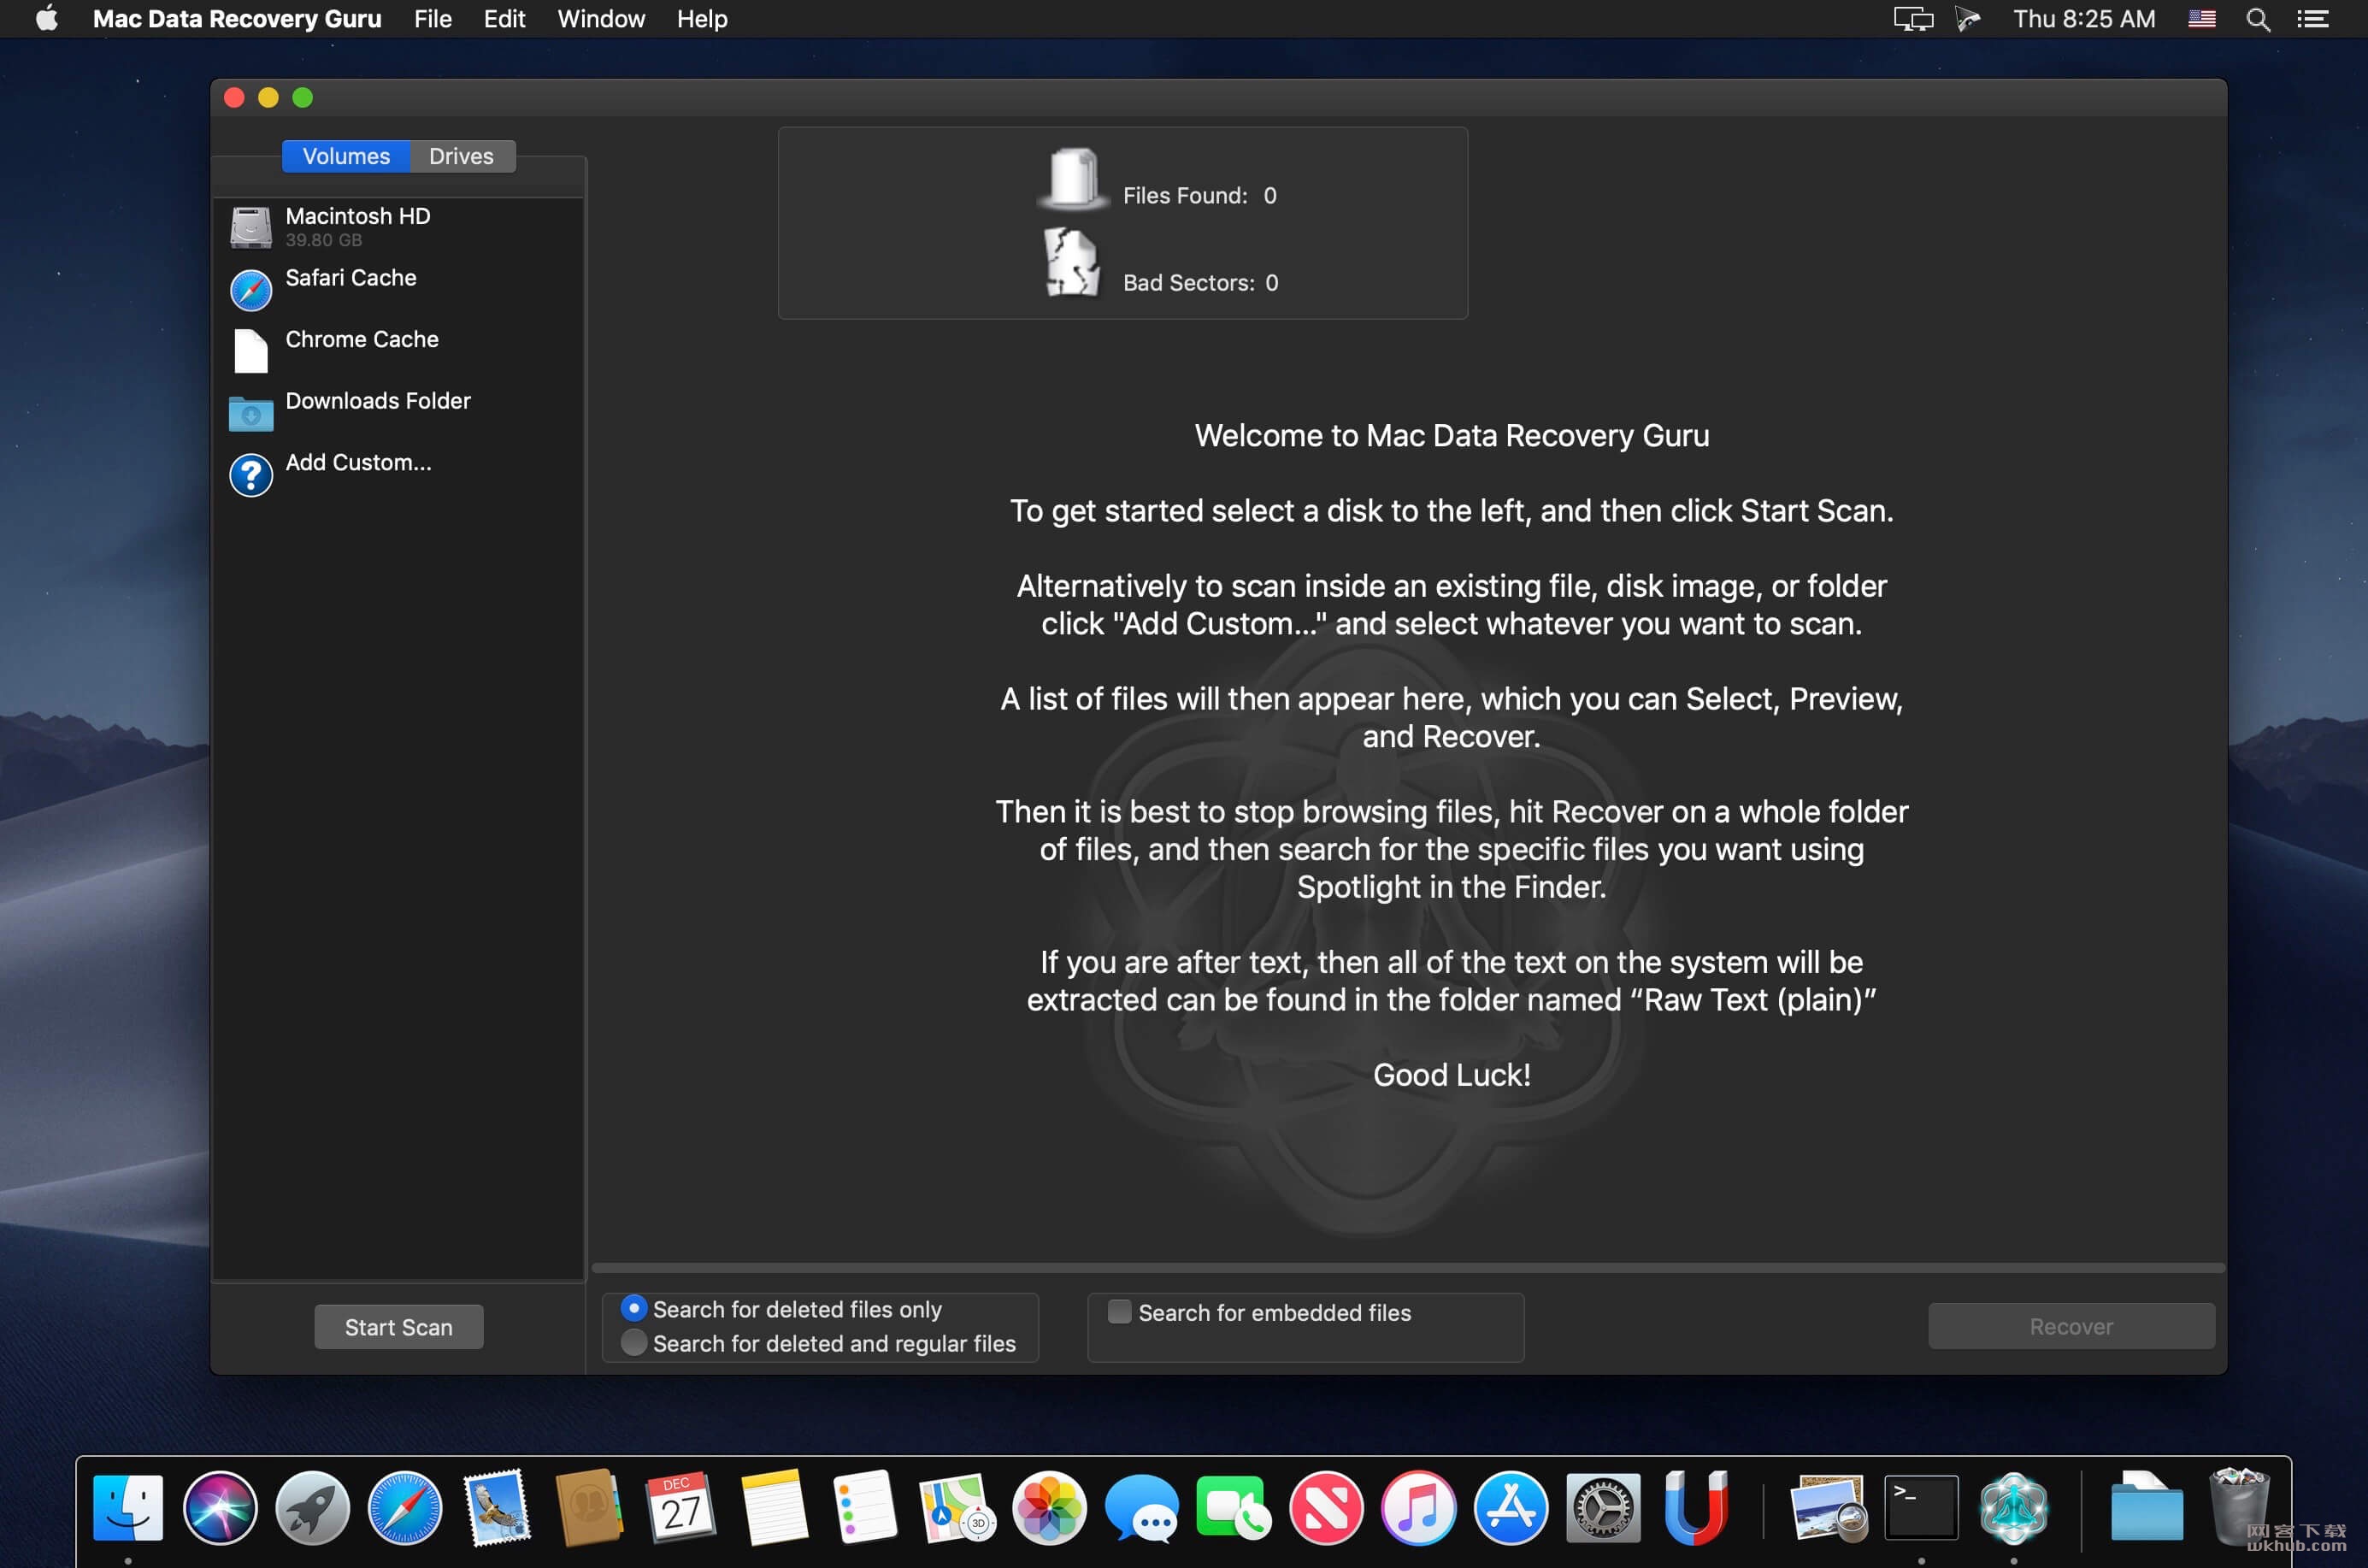Open the magnet app in Dock
Viewport: 2368px width, 1568px height.
coord(1695,1508)
